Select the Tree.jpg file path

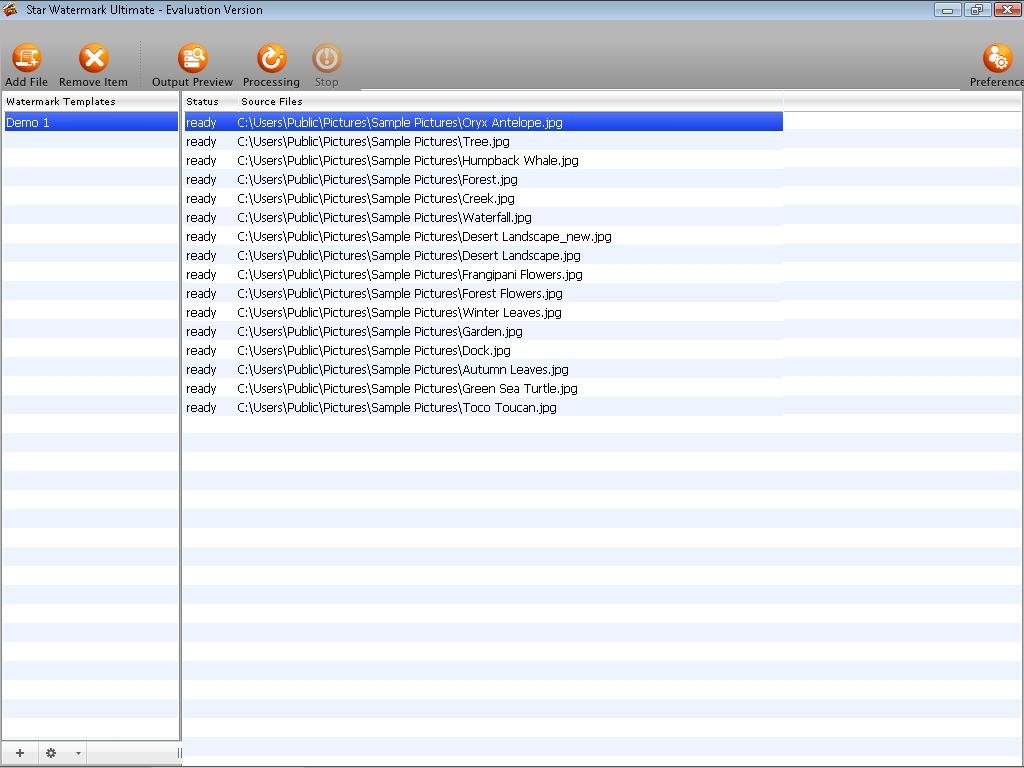pyautogui.click(x=374, y=141)
